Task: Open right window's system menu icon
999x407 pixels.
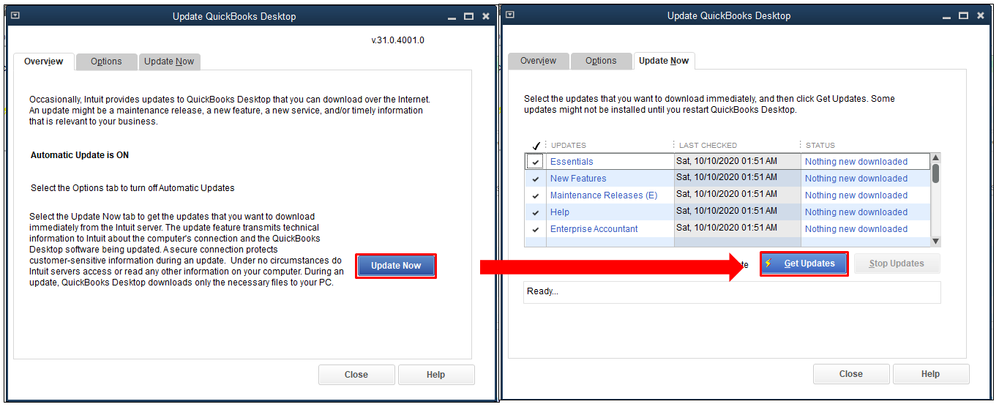Action: 510,15
